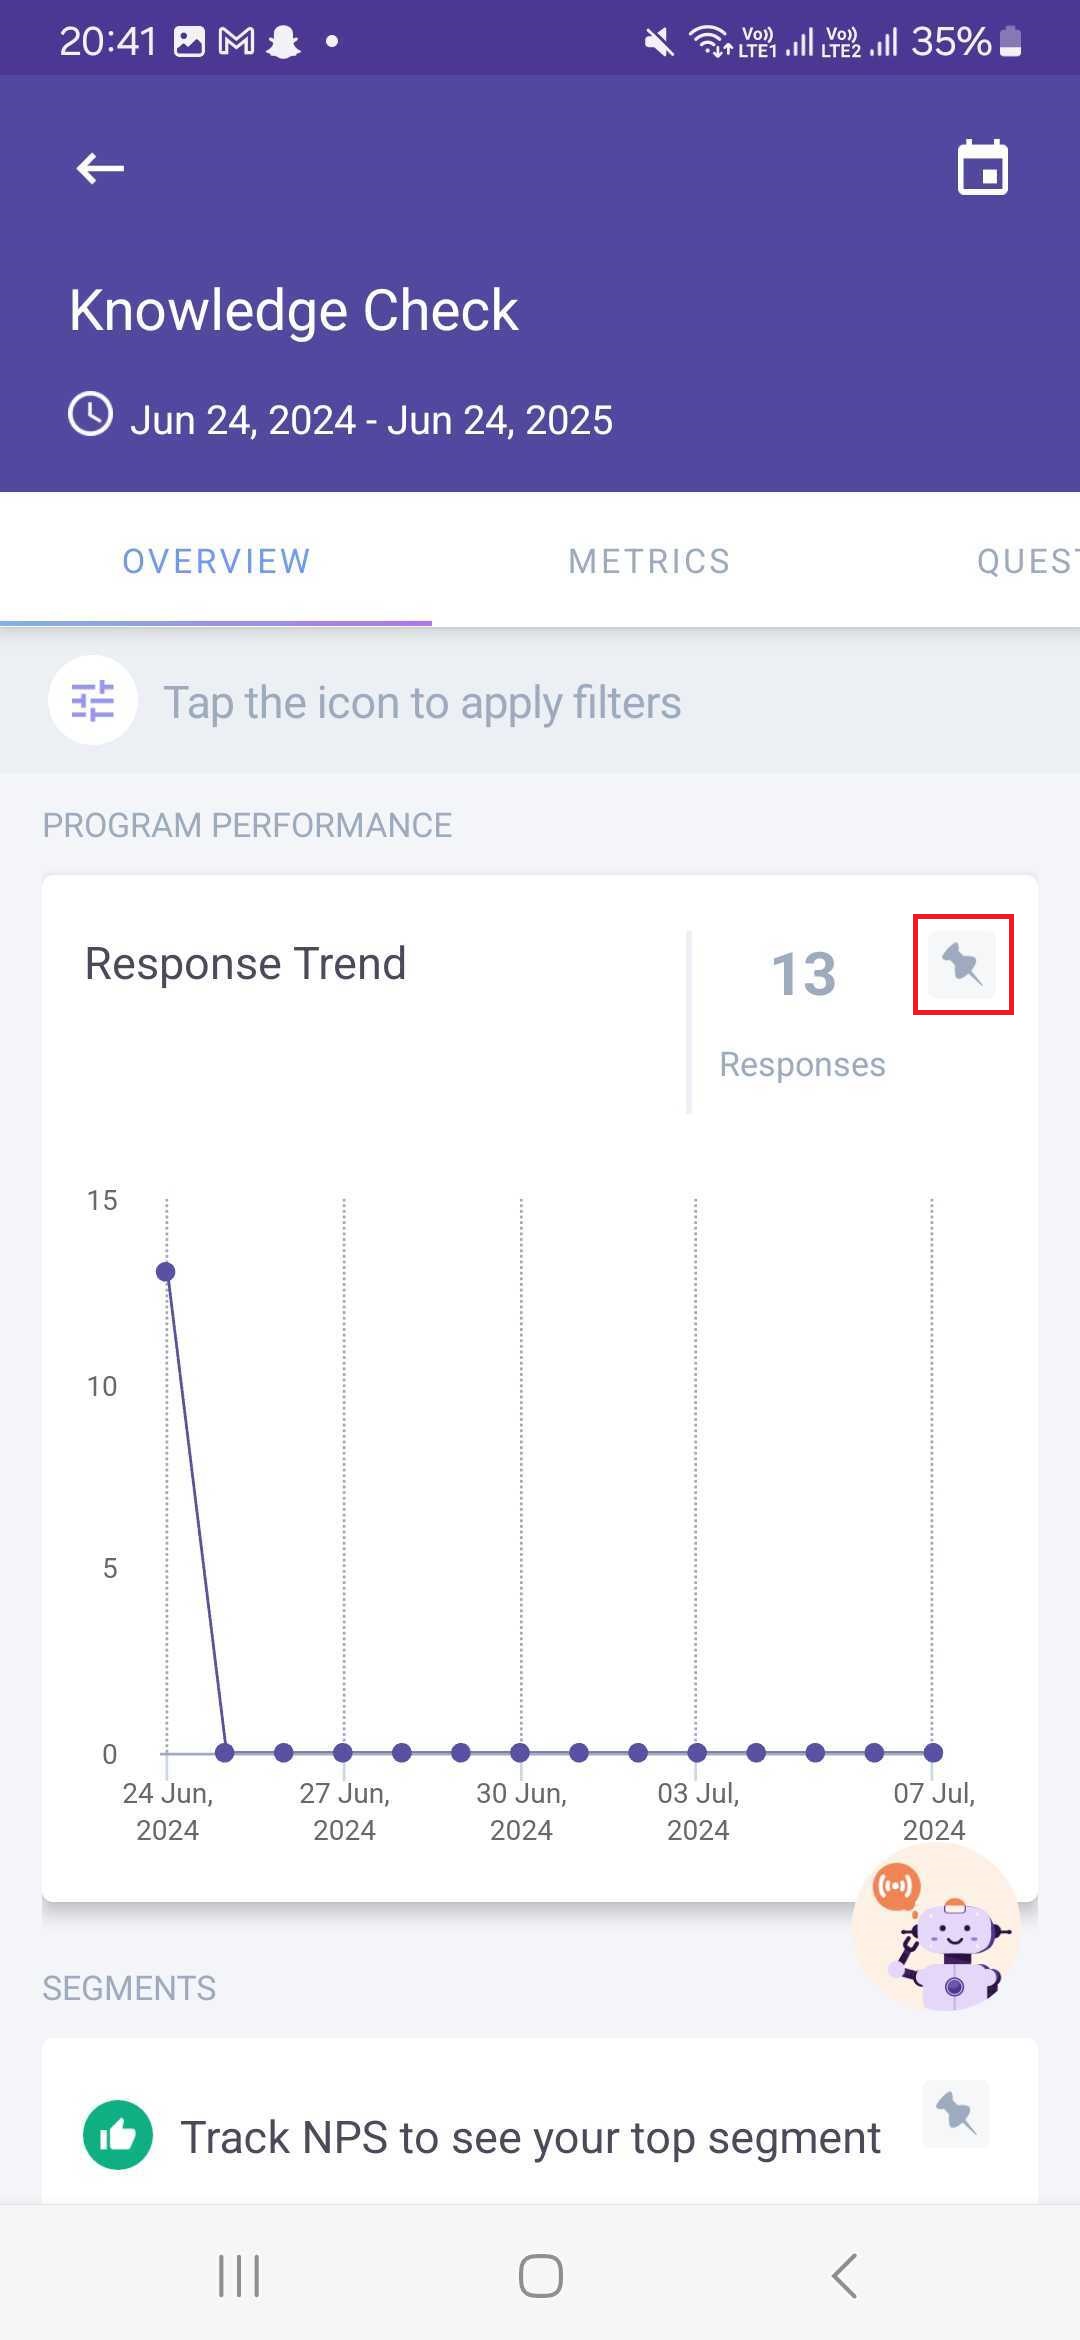Tap Track NPS to see top segment

point(530,2138)
